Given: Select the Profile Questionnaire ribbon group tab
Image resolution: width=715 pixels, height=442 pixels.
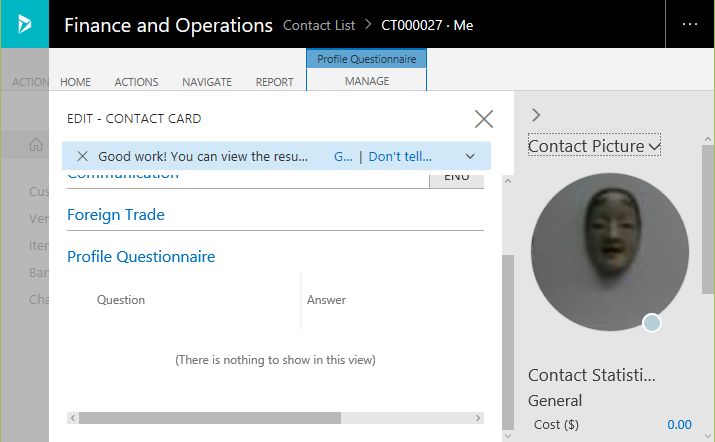Looking at the screenshot, I should click(367, 59).
